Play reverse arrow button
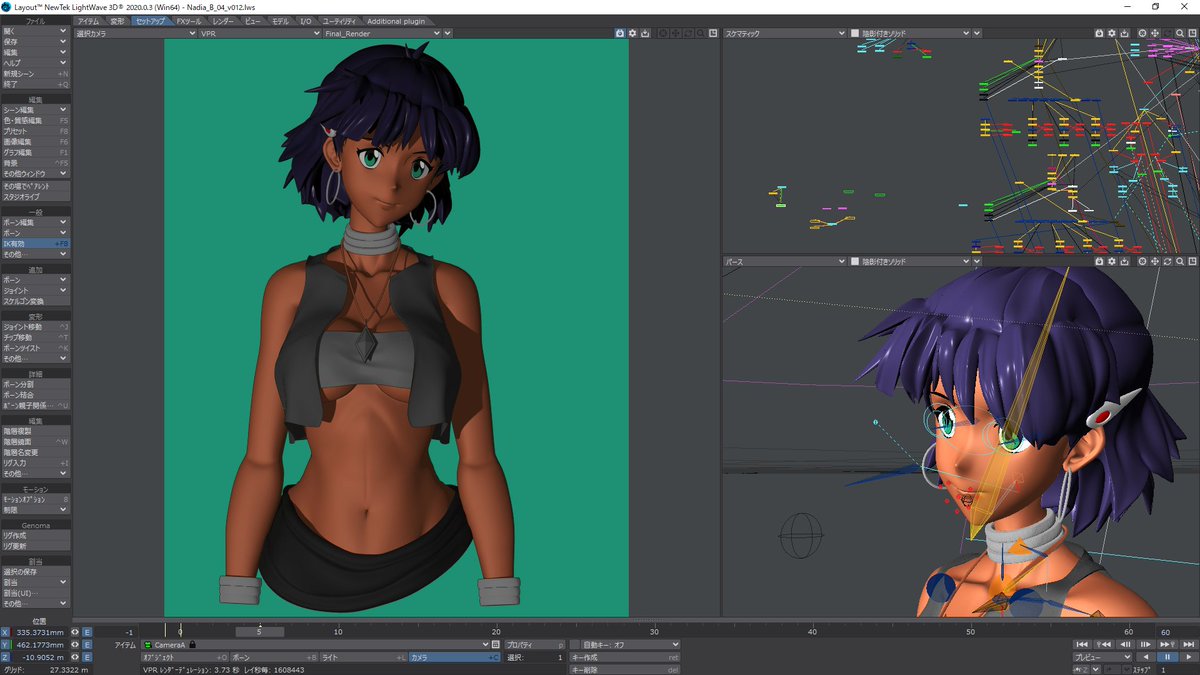The height and width of the screenshot is (675, 1200). coord(1146,657)
